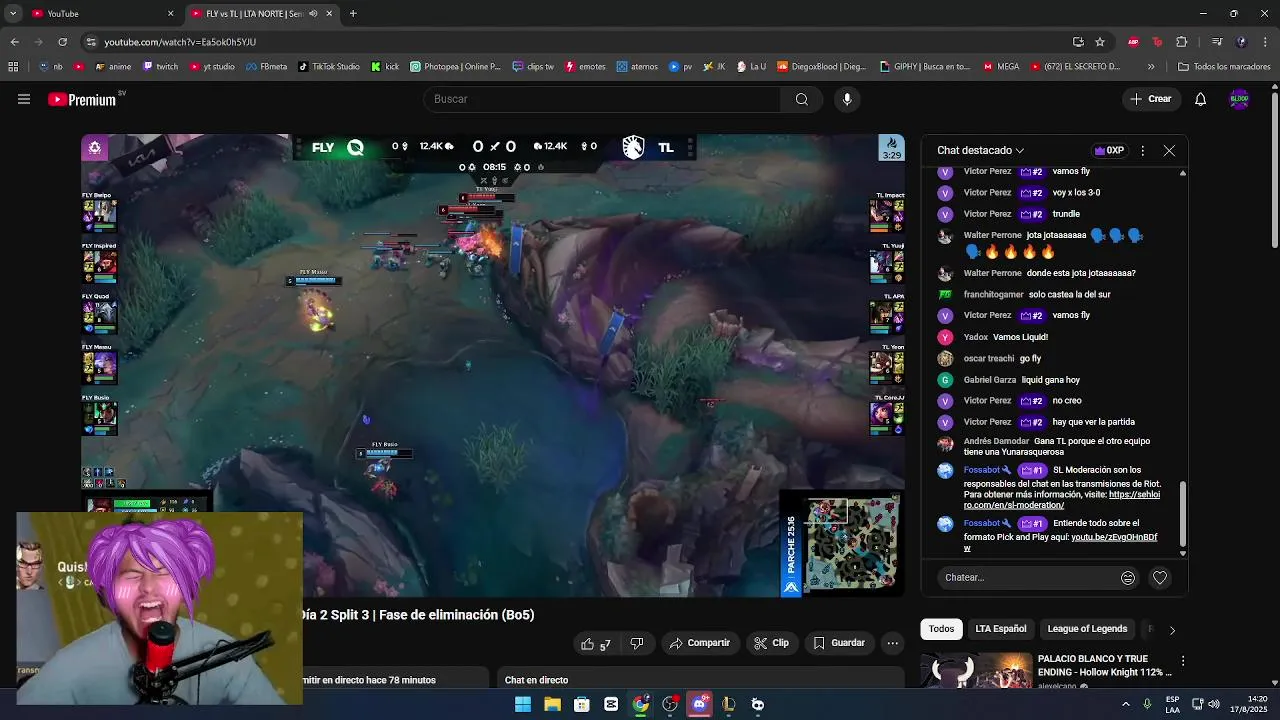Open the 0XP channel points badge

tap(1109, 150)
